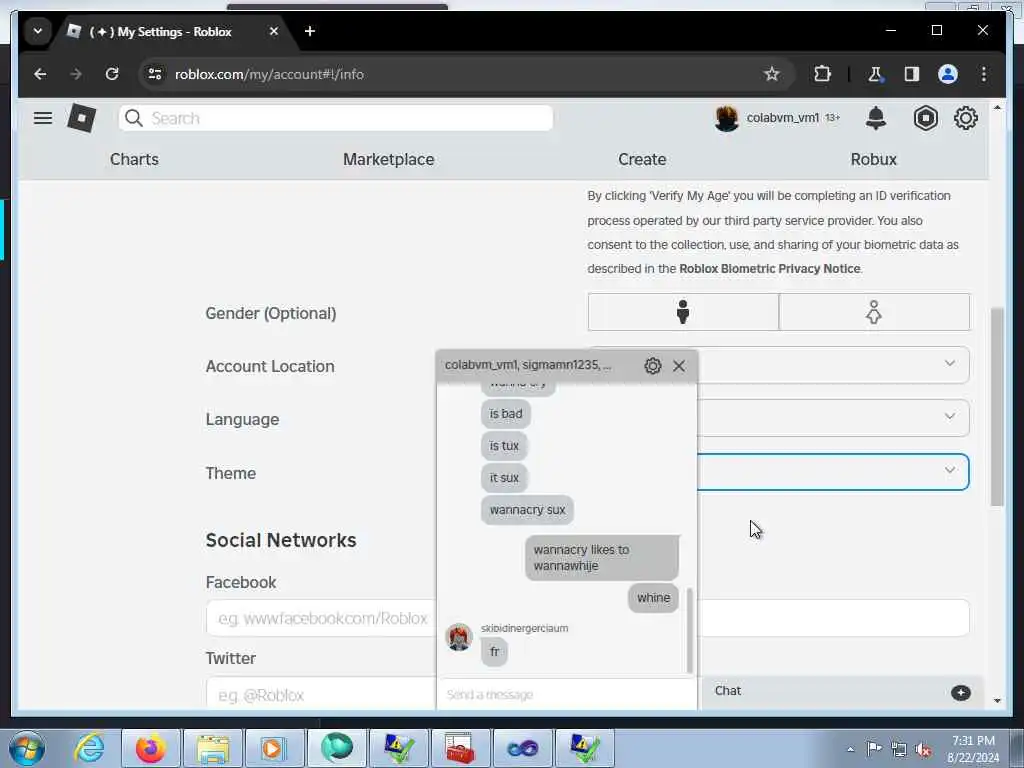Click the 'whine' chat message
Viewport: 1024px width, 768px height.
pos(654,598)
